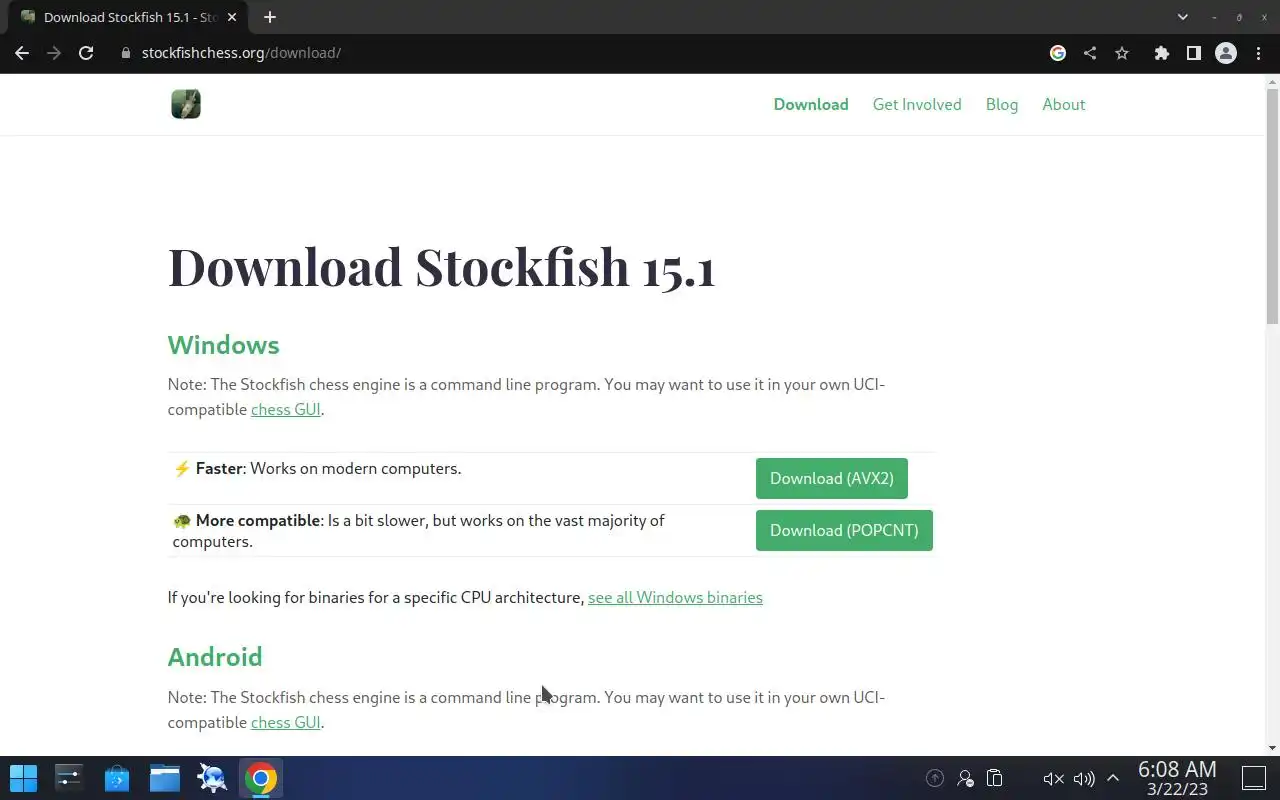
Task: Open the Get Involved nav item
Action: pos(917,104)
